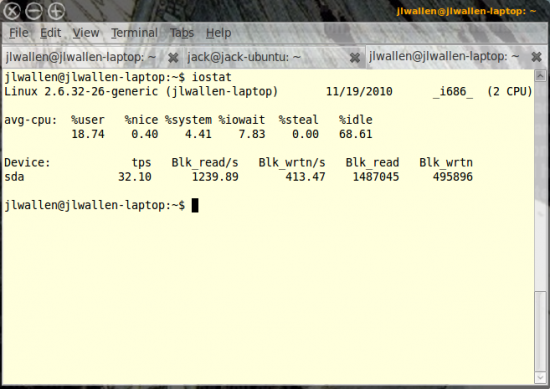Click the scrollbar up arrow
The height and width of the screenshot is (389, 550).
click(x=540, y=75)
